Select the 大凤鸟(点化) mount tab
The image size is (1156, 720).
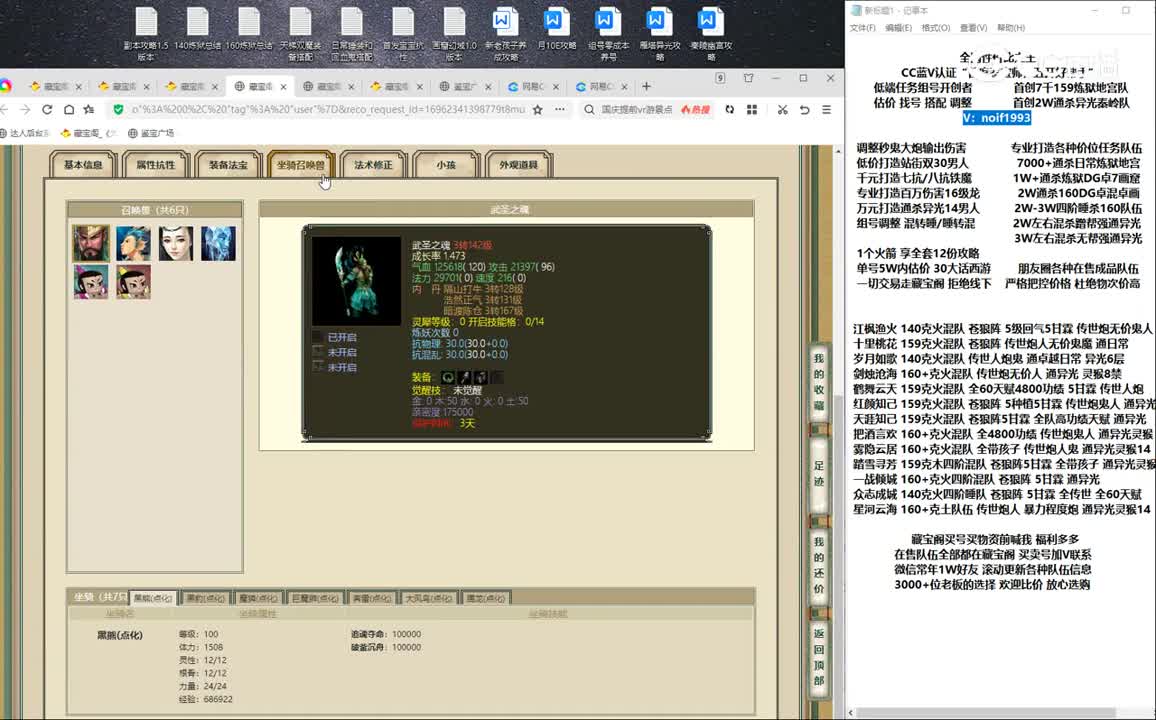coord(428,598)
